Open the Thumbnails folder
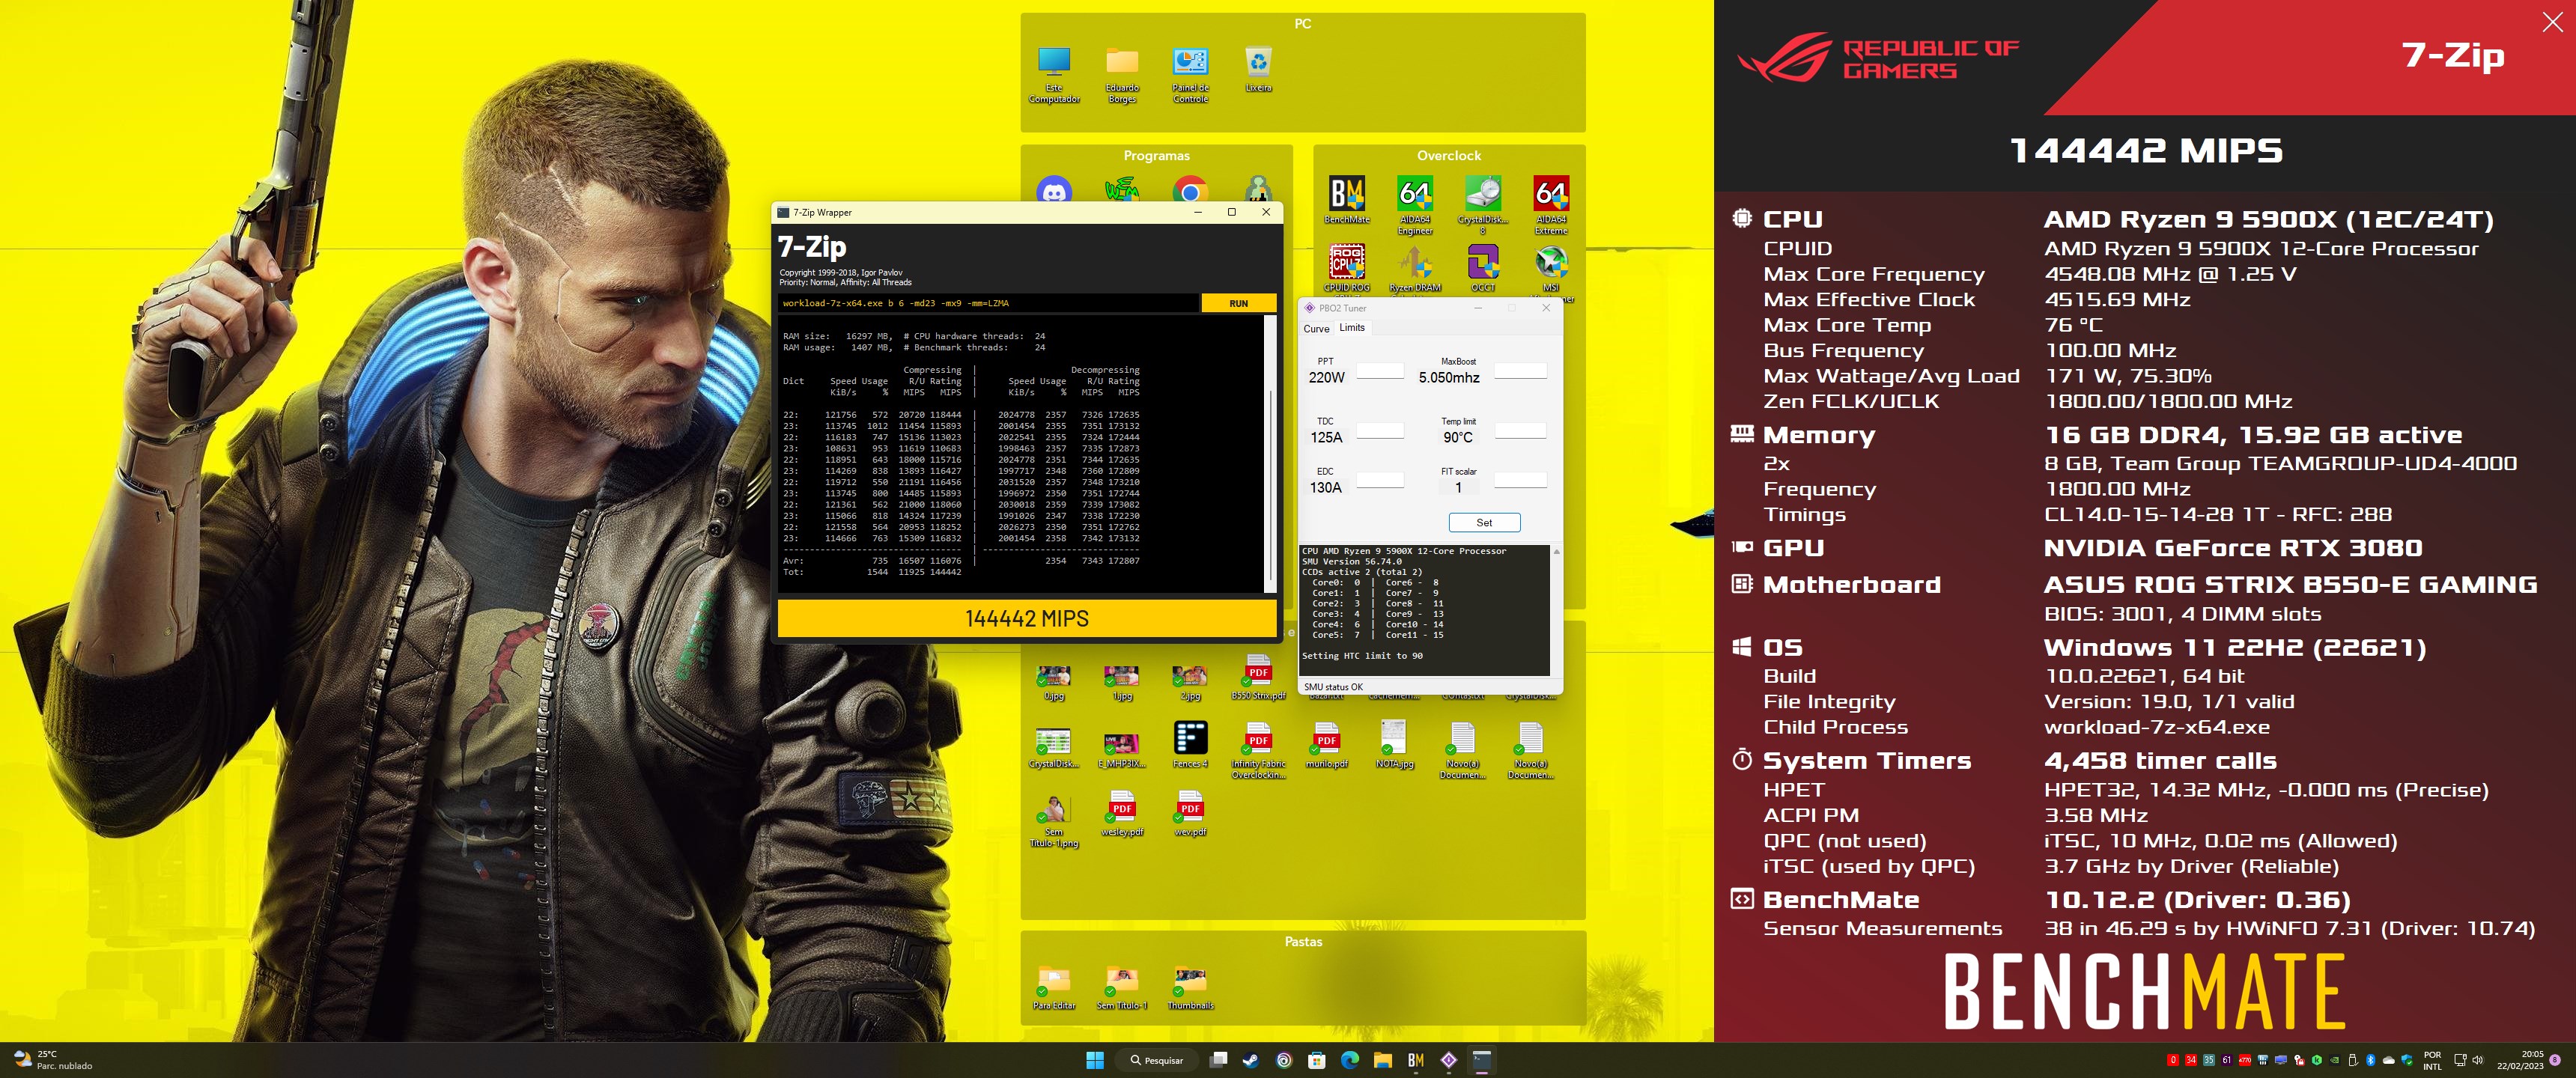This screenshot has width=2576, height=1078. 1190,988
